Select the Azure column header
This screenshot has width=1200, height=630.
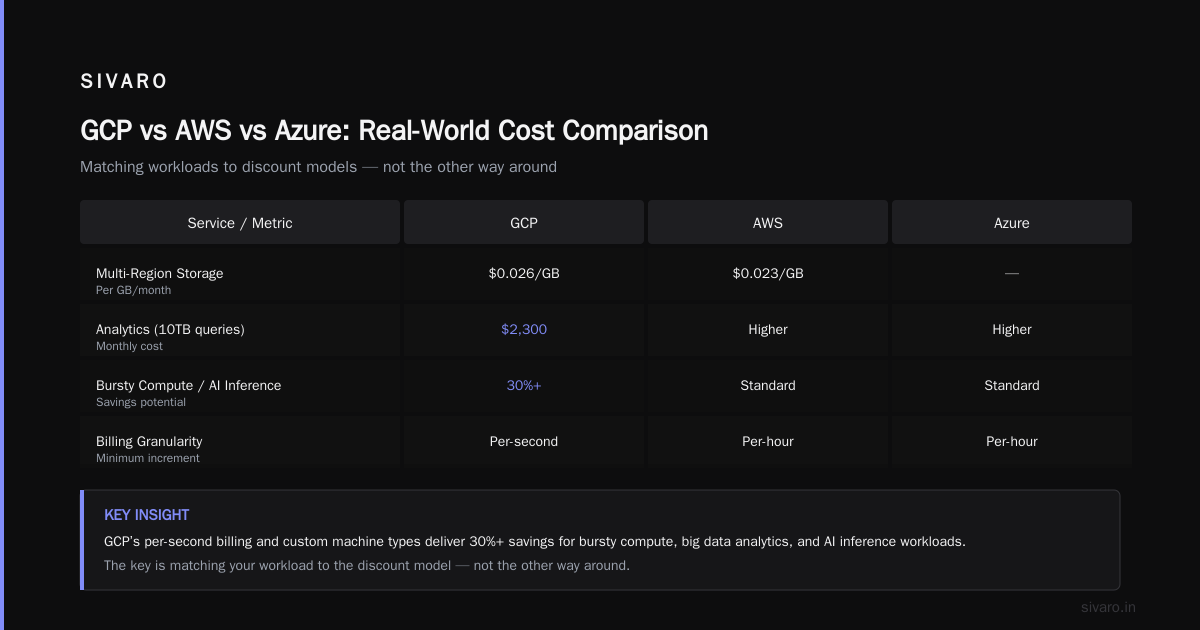(1012, 223)
